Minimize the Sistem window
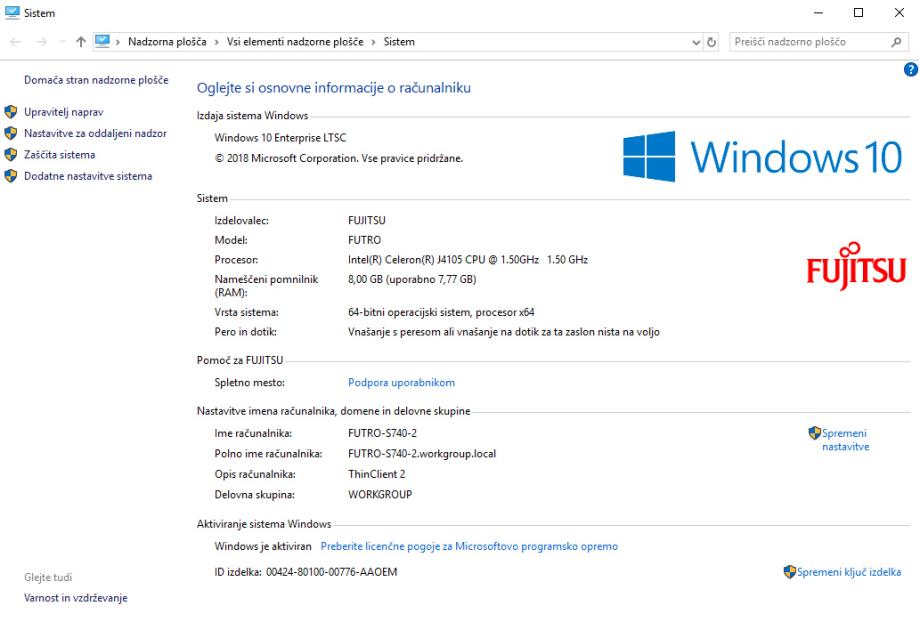 pyautogui.click(x=818, y=12)
